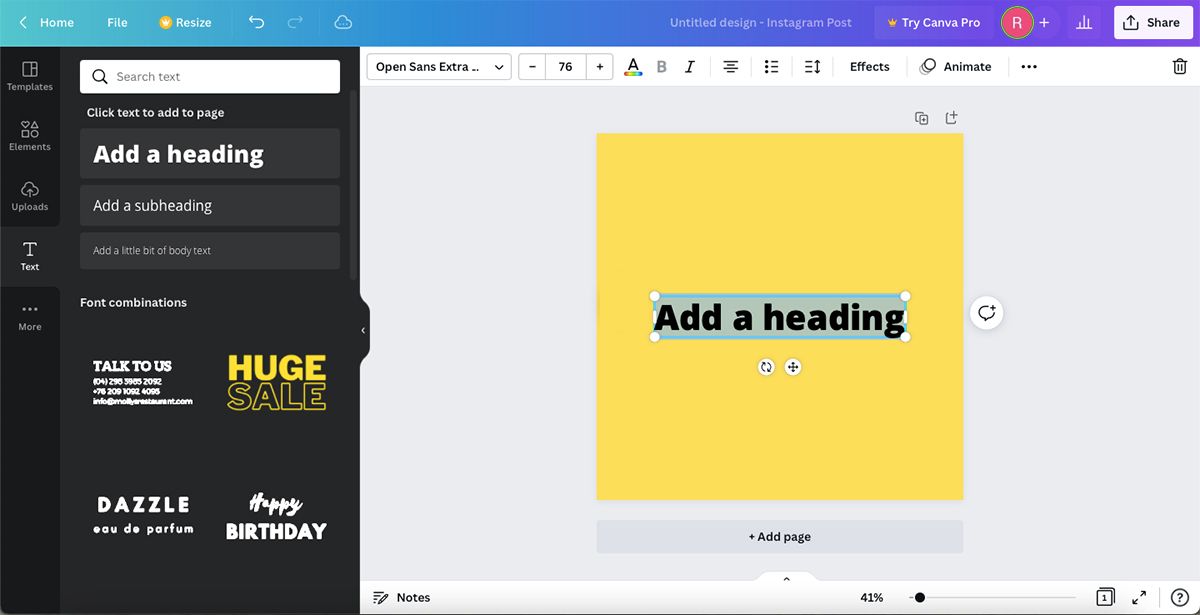This screenshot has height=615, width=1200.
Task: Click the comment bubble icon beside canvas
Action: pos(987,313)
